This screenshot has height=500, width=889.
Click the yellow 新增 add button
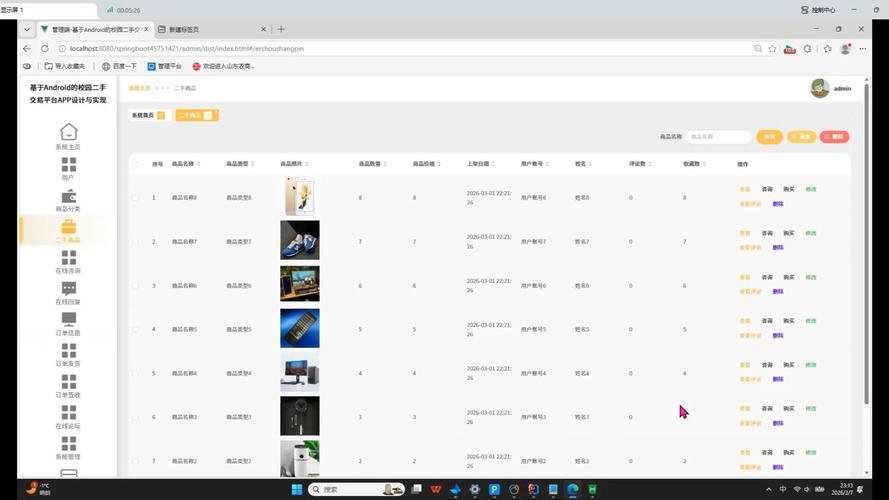coord(801,137)
